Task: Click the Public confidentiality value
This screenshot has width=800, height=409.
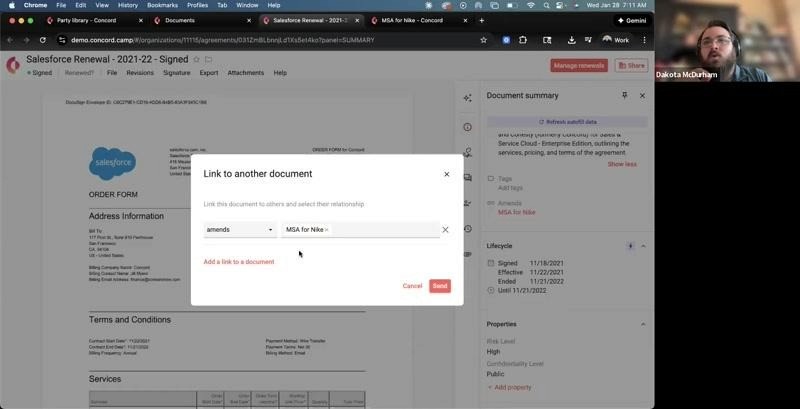Action: [x=495, y=374]
